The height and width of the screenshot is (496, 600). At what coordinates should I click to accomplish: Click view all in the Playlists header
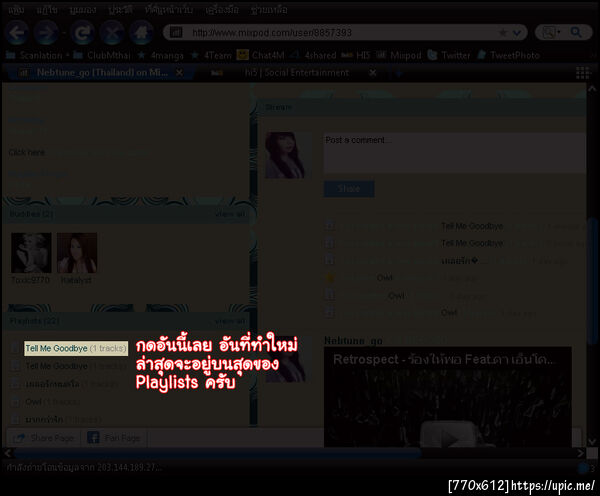click(230, 321)
